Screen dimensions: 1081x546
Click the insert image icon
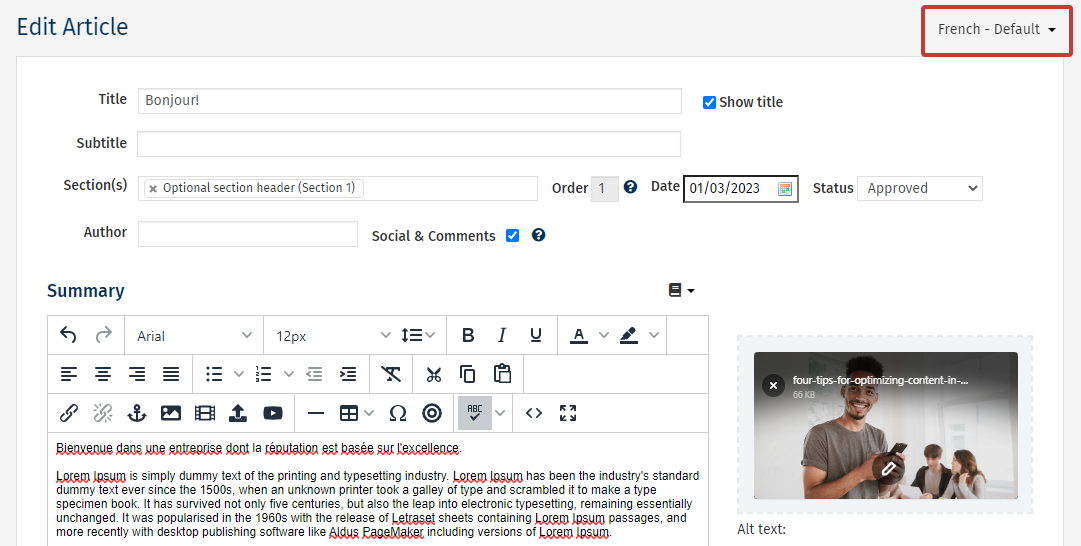coord(171,413)
